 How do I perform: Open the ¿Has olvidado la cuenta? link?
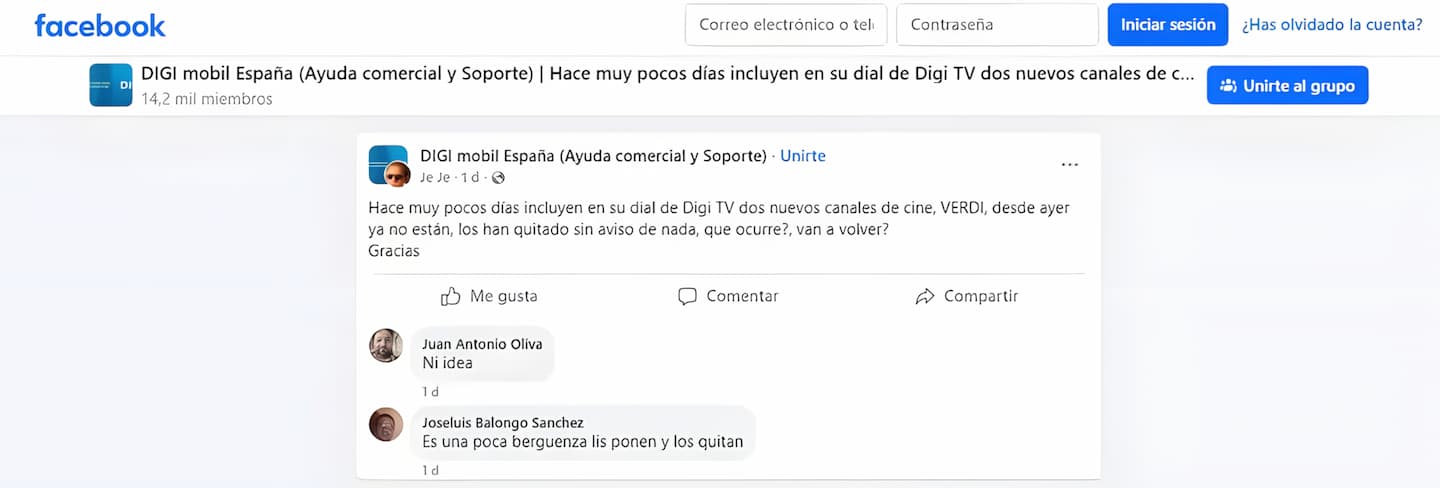pos(1332,25)
